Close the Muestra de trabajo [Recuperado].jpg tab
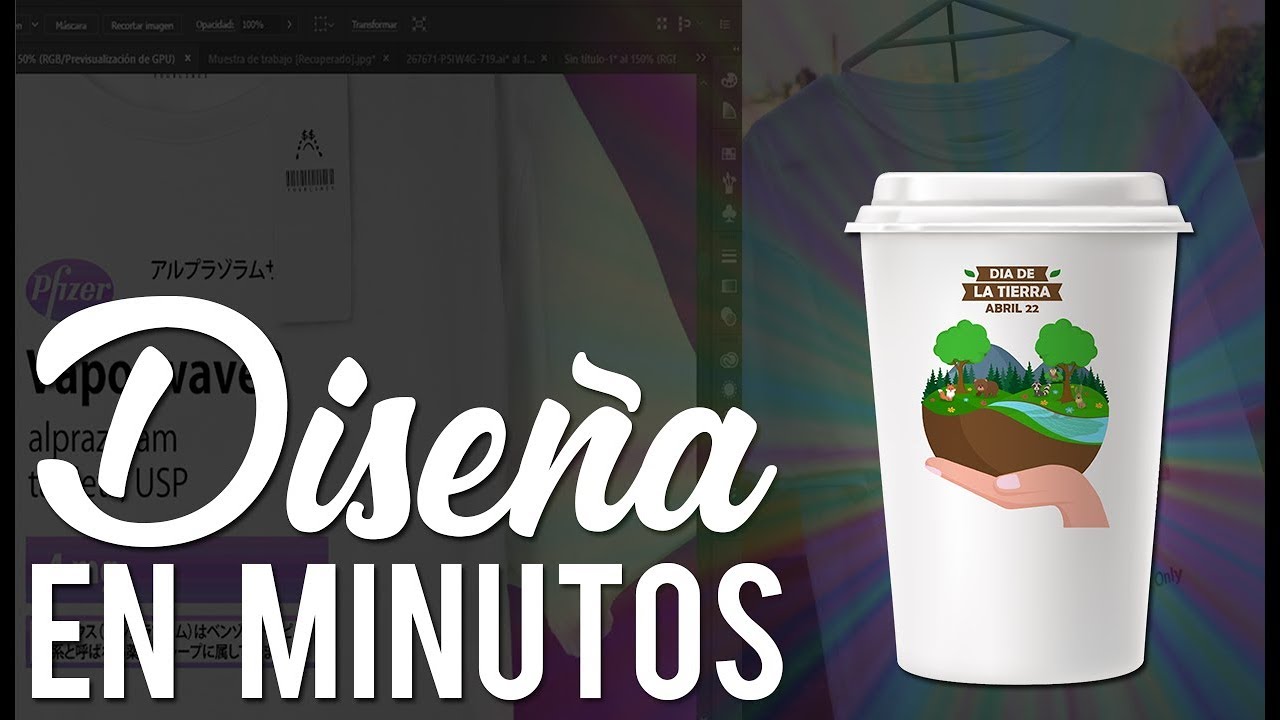Viewport: 1280px width, 720px height. 386,58
